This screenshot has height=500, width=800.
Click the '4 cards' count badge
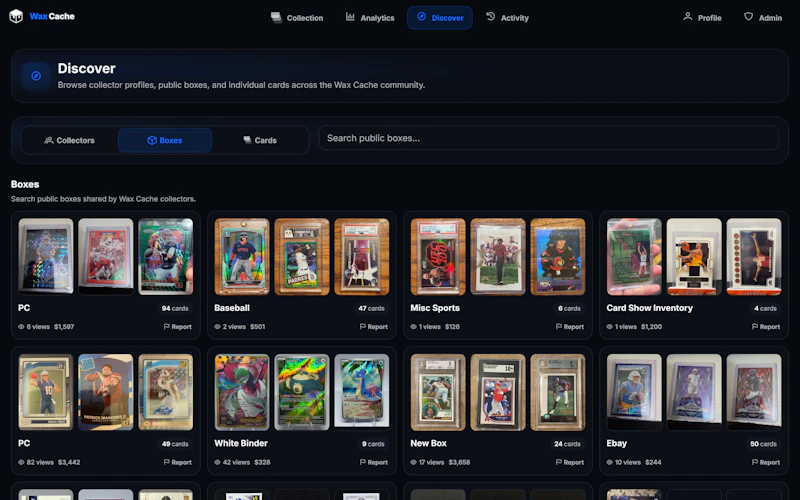tap(765, 309)
